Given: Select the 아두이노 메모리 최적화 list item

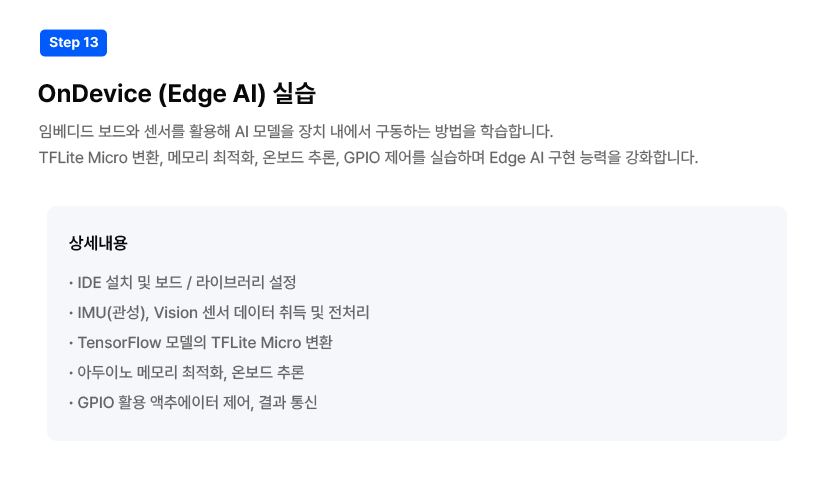Looking at the screenshot, I should coord(186,372).
